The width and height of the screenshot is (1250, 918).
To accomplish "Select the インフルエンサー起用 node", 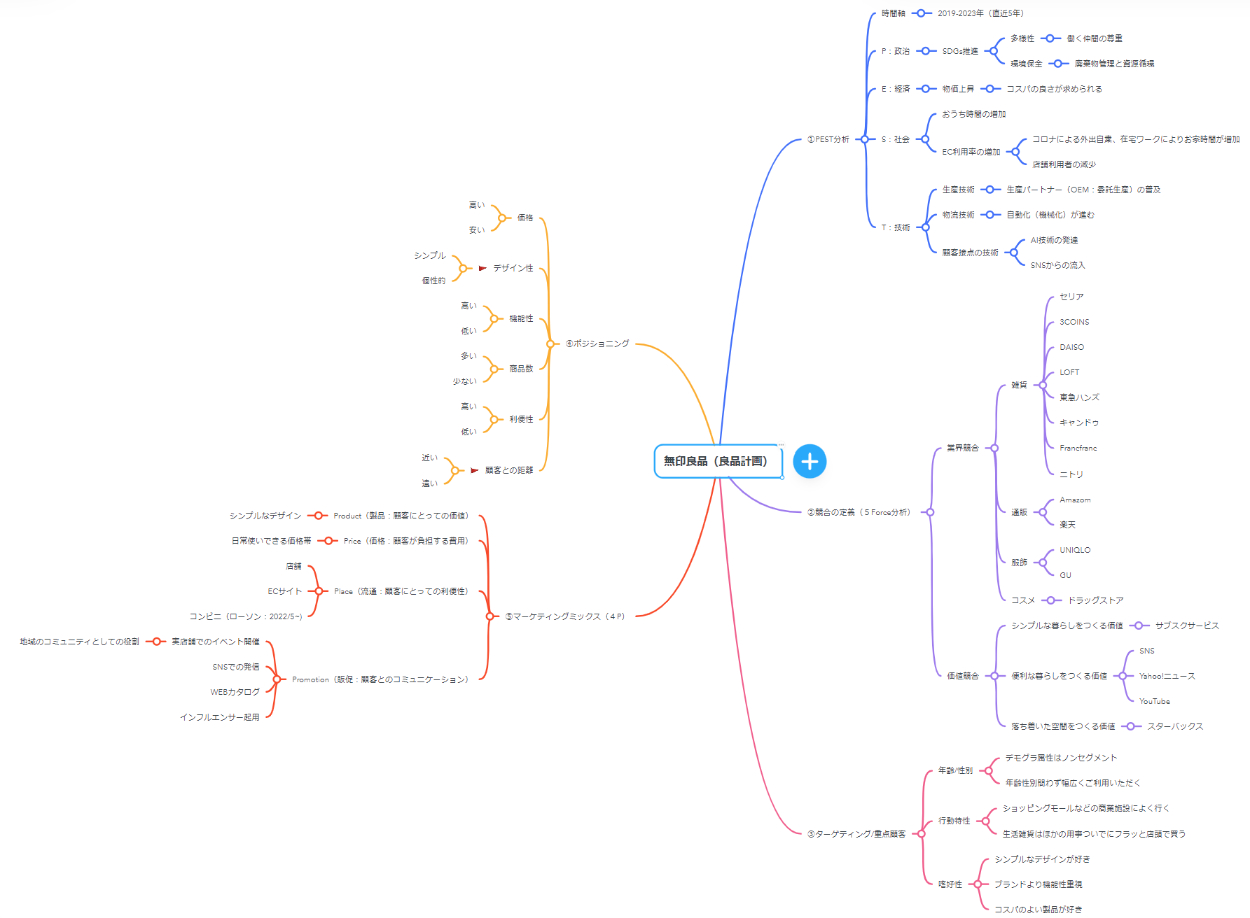I will tap(220, 717).
